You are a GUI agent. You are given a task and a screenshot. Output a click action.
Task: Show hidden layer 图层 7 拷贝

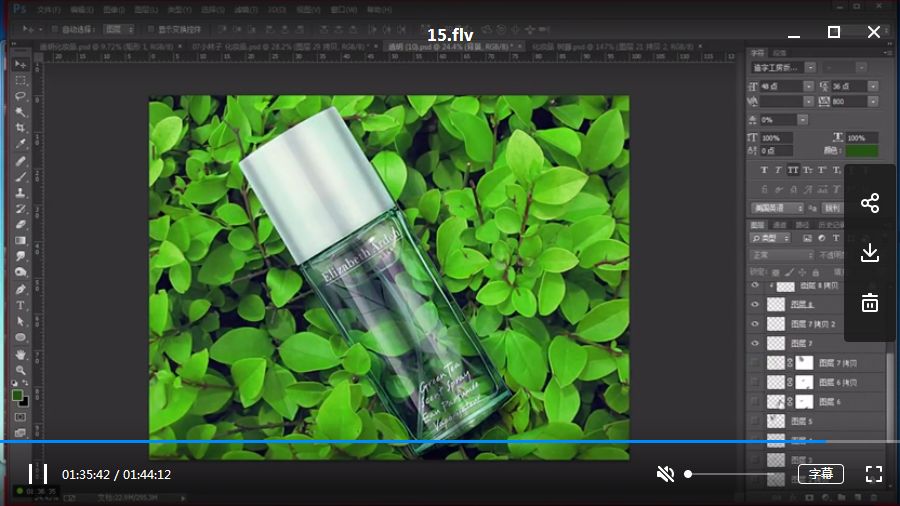(755, 363)
